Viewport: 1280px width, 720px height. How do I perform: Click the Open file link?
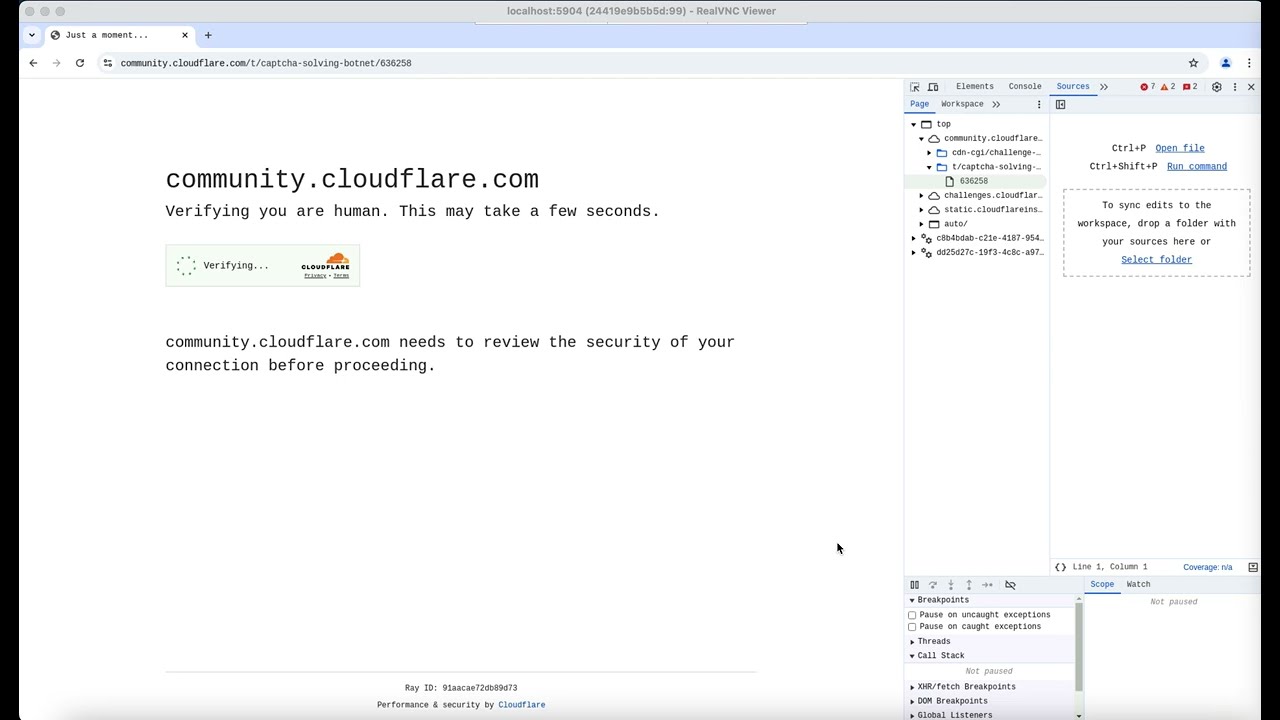pyautogui.click(x=1180, y=148)
